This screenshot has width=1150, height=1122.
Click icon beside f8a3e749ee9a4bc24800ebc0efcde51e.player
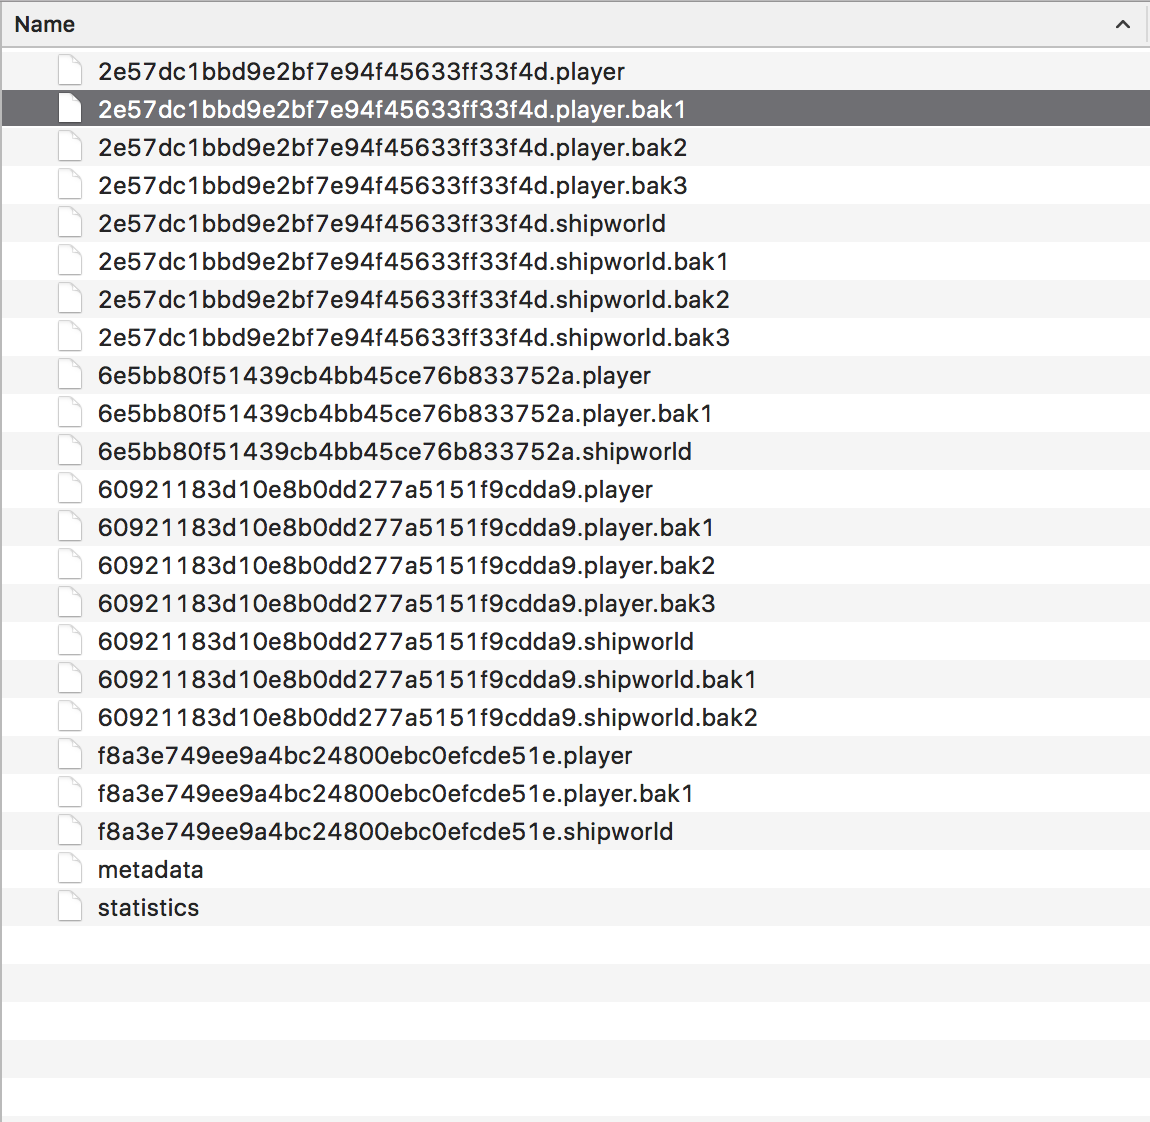click(x=70, y=755)
